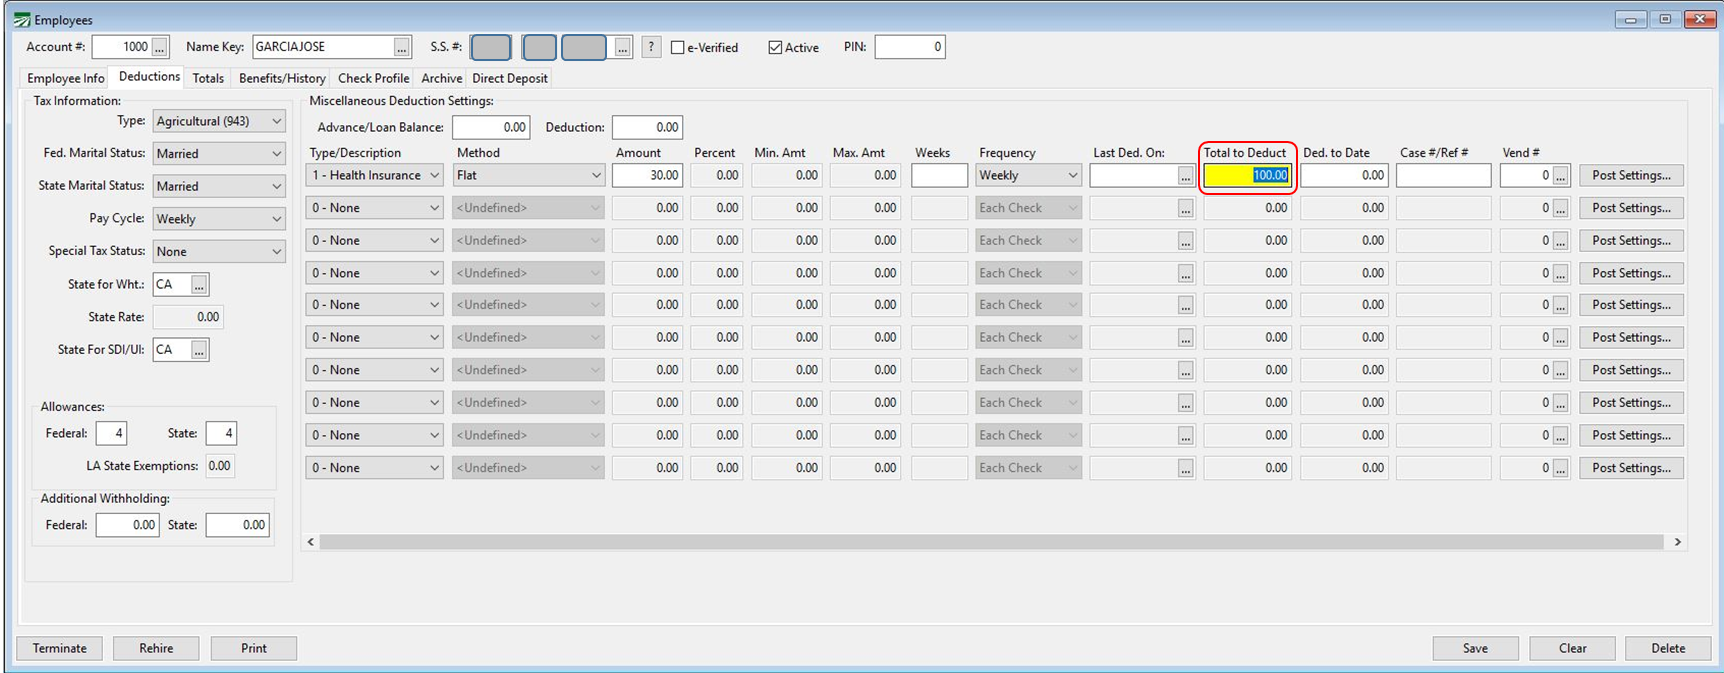The image size is (1724, 673).
Task: Open the Benefits/History tab
Action: [282, 78]
